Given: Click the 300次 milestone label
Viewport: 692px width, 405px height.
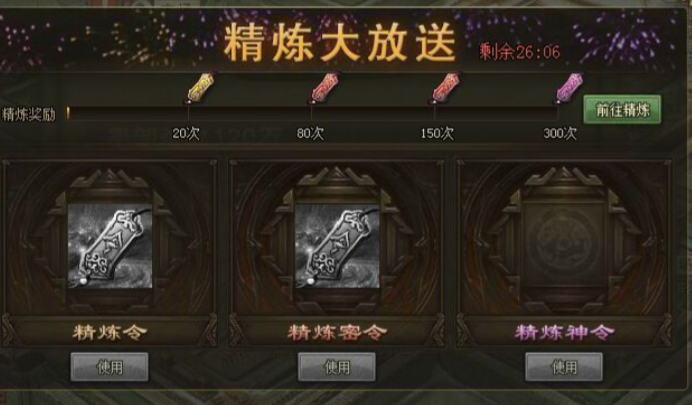Looking at the screenshot, I should click(560, 133).
